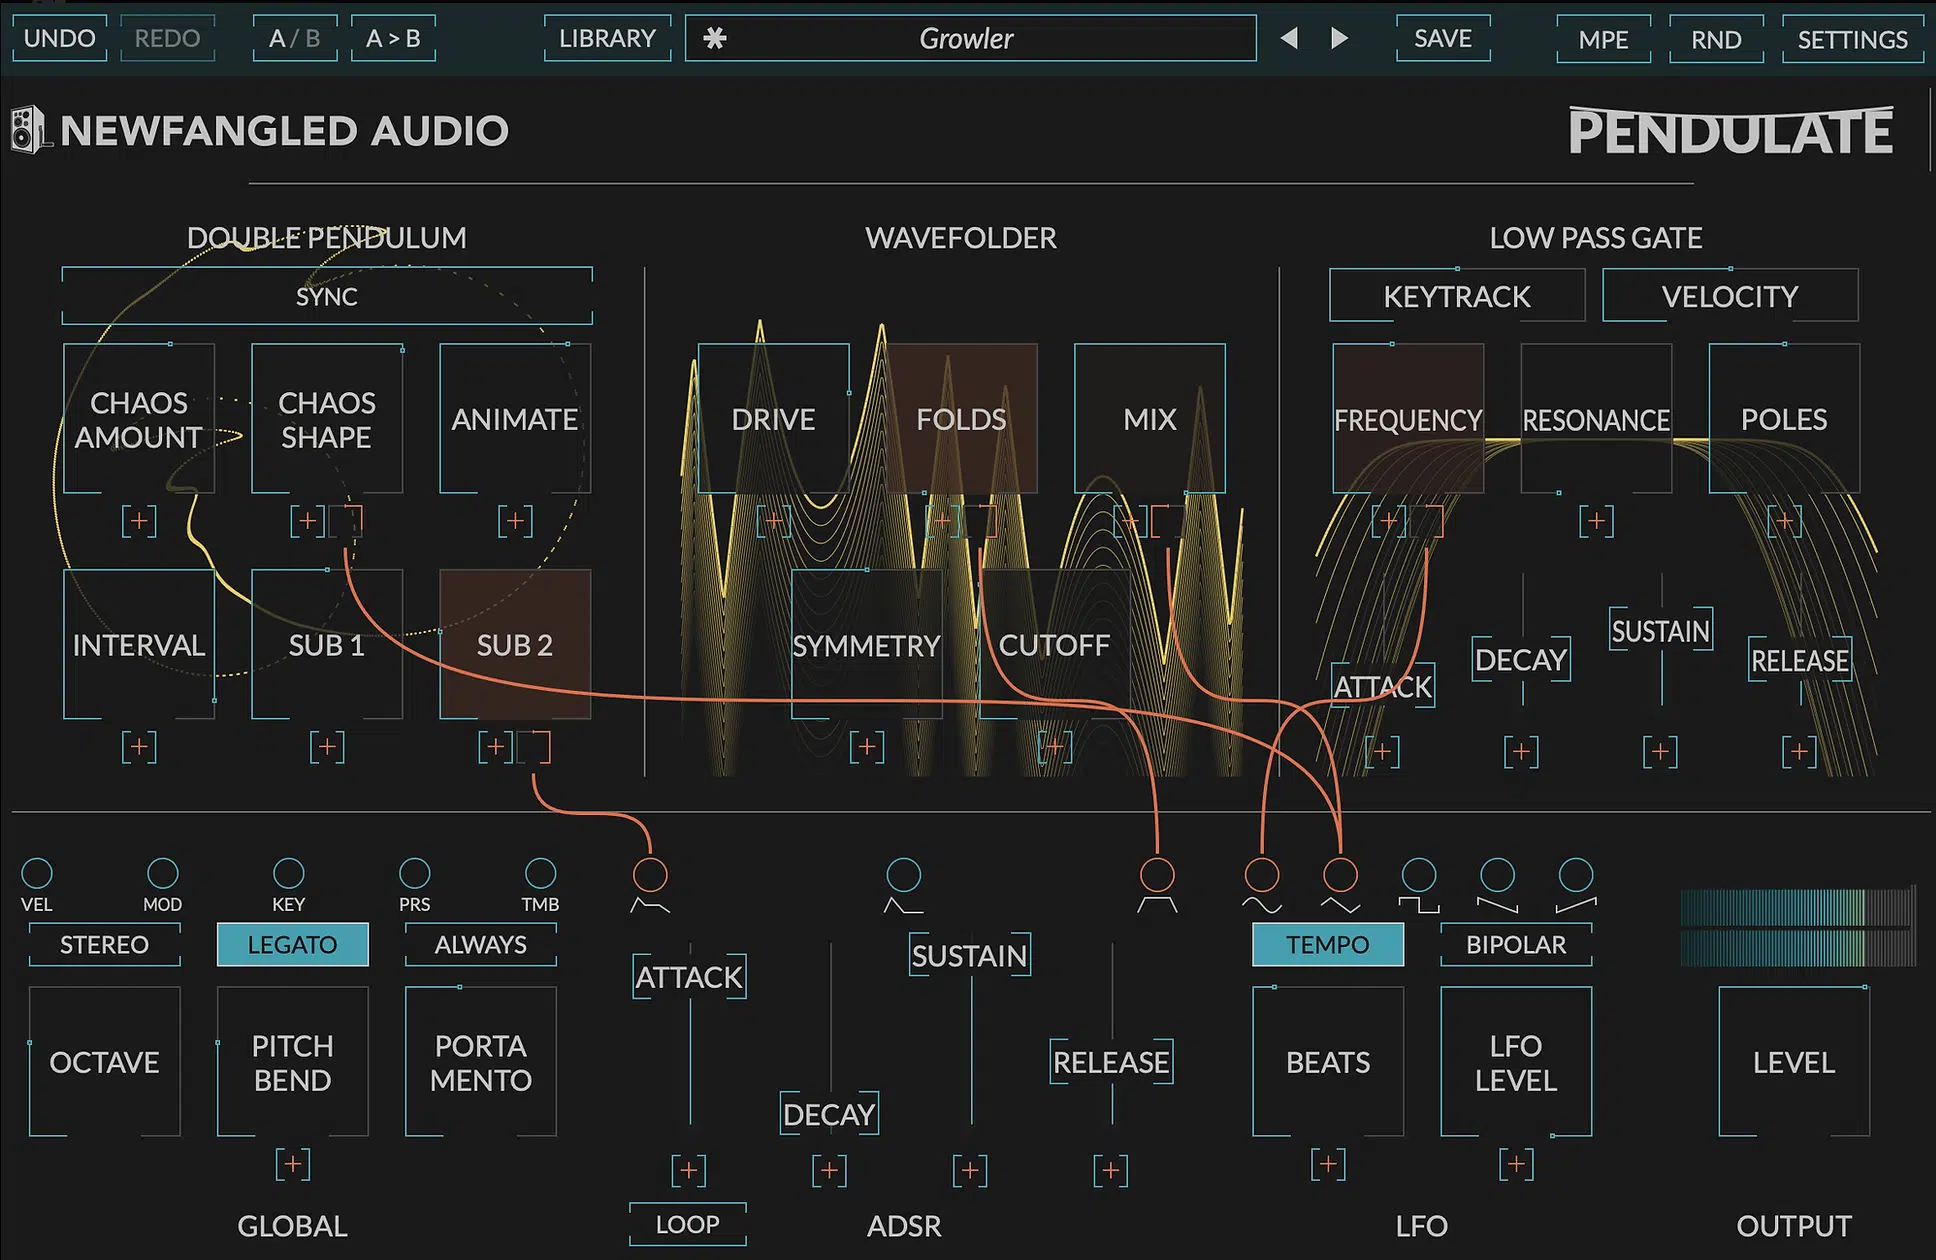Click the DRIVE control pad

(773, 419)
